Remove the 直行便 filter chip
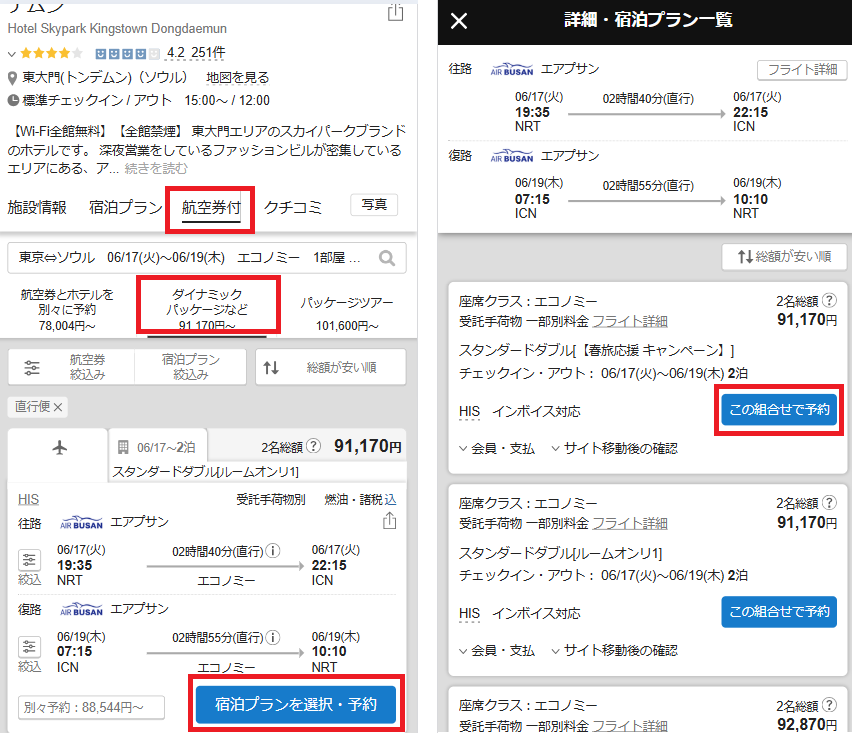Viewport: 852px width, 733px height. [58, 407]
